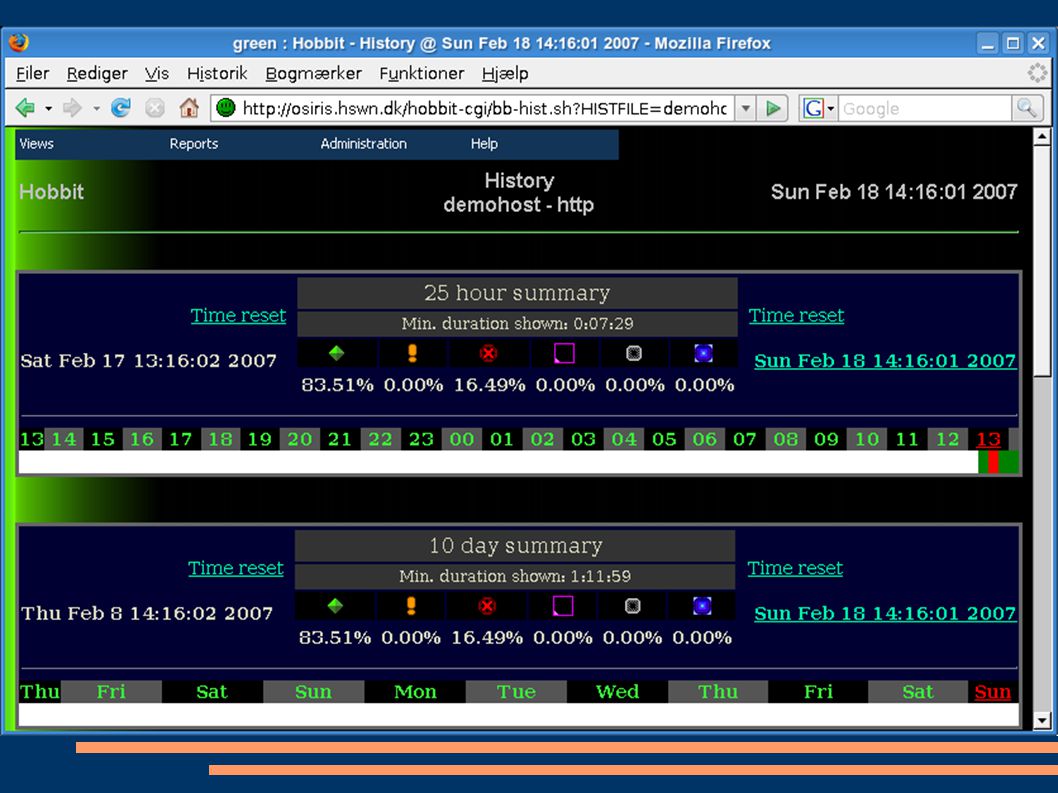Go to the home page icon

coord(189,108)
